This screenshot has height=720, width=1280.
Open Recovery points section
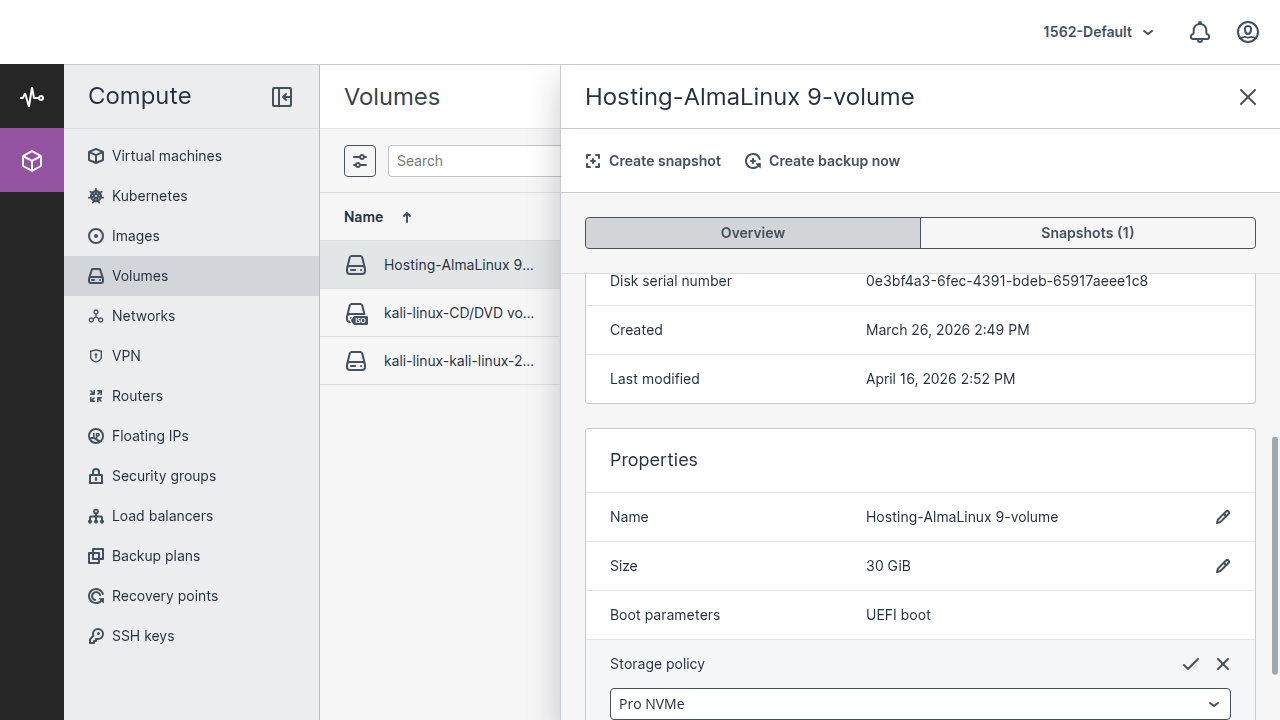tap(191, 596)
